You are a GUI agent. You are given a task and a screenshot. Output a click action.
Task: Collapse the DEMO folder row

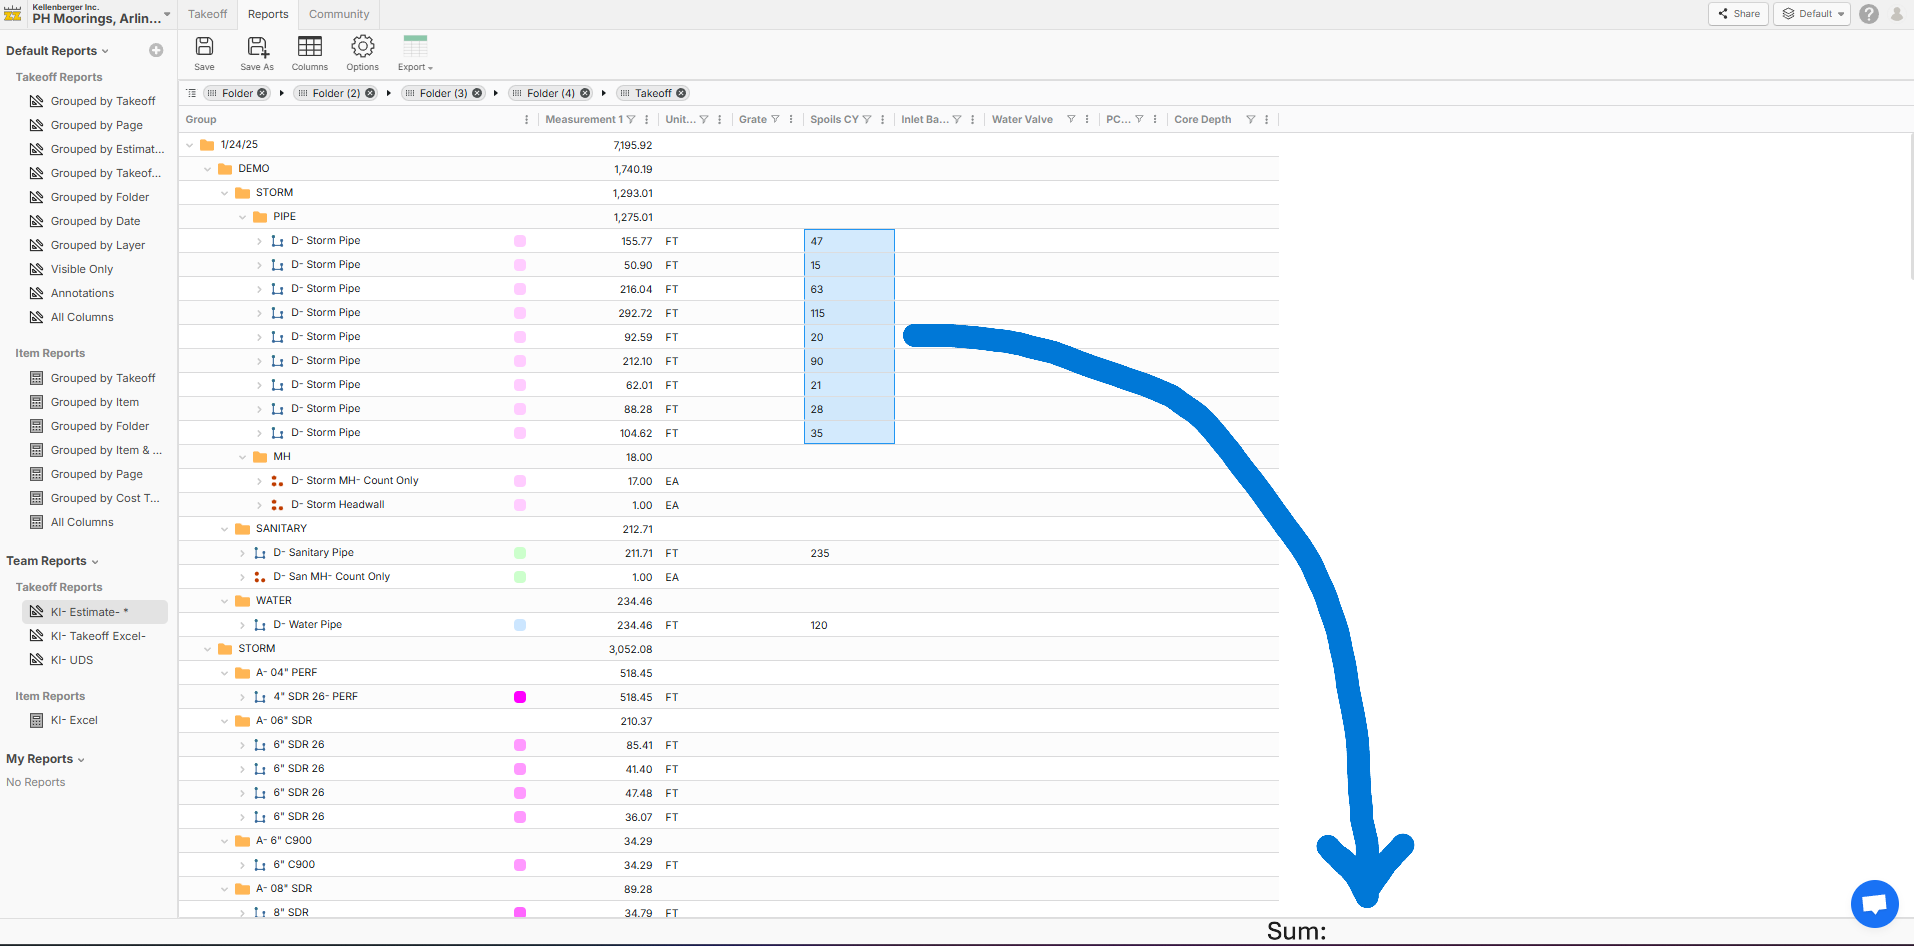click(x=208, y=169)
